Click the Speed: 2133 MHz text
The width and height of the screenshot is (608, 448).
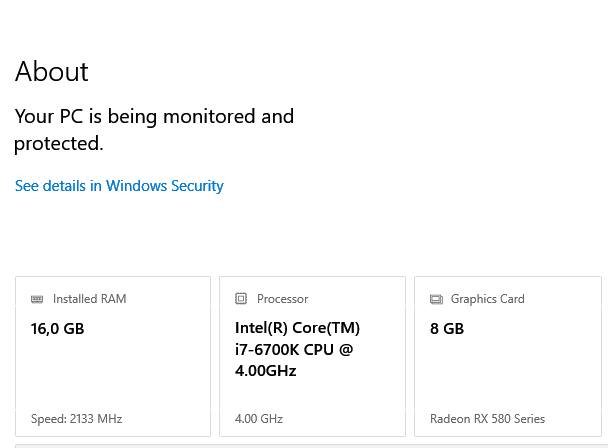tap(76, 419)
